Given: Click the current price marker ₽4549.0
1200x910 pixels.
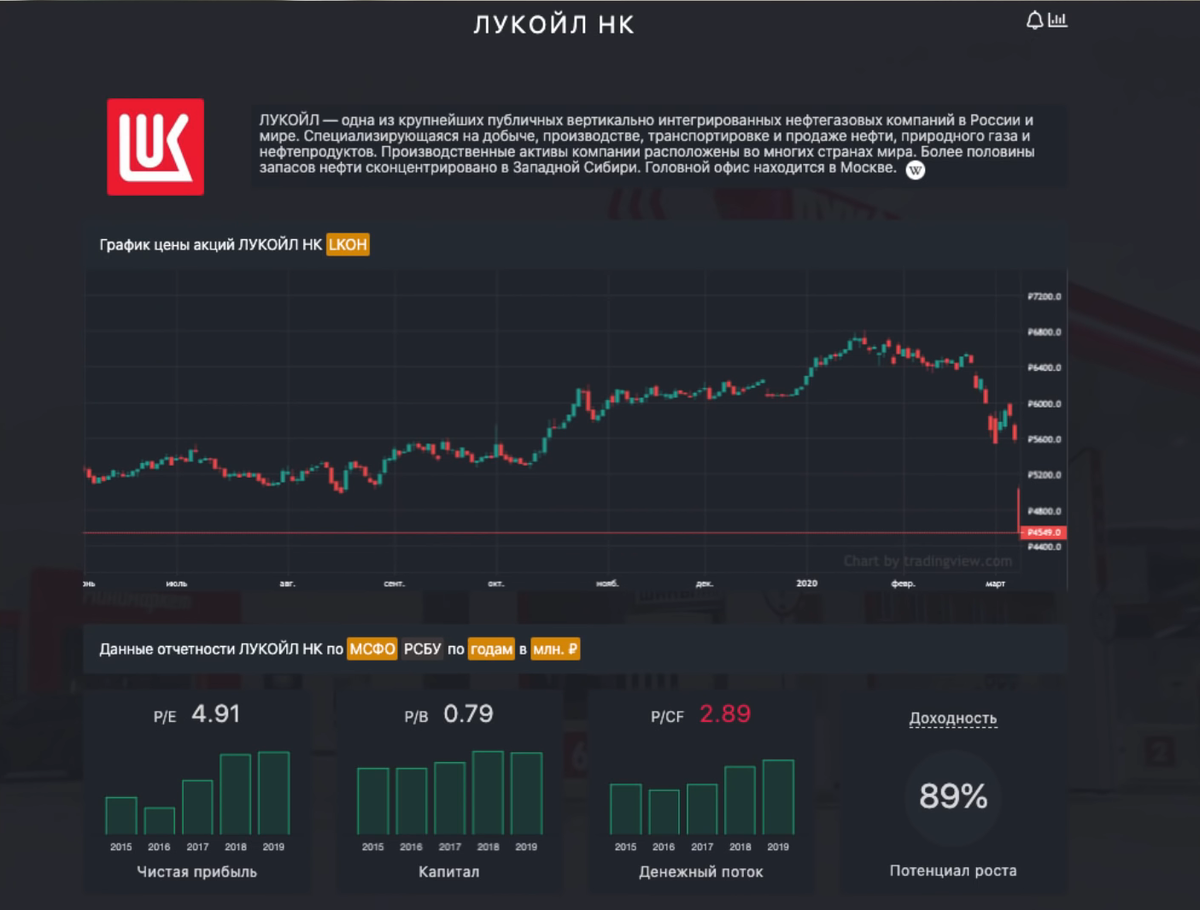Looking at the screenshot, I should (x=1043, y=532).
